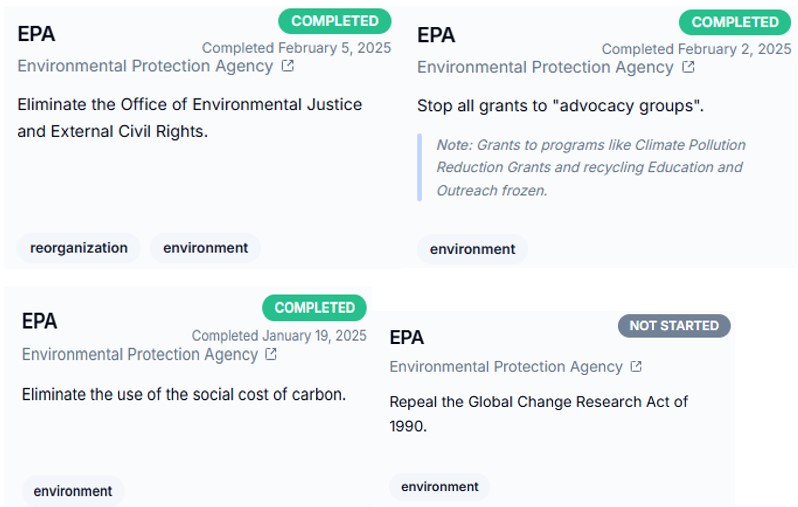The width and height of the screenshot is (798, 507).
Task: Select environment tag on advocacy groups card
Action: click(473, 249)
